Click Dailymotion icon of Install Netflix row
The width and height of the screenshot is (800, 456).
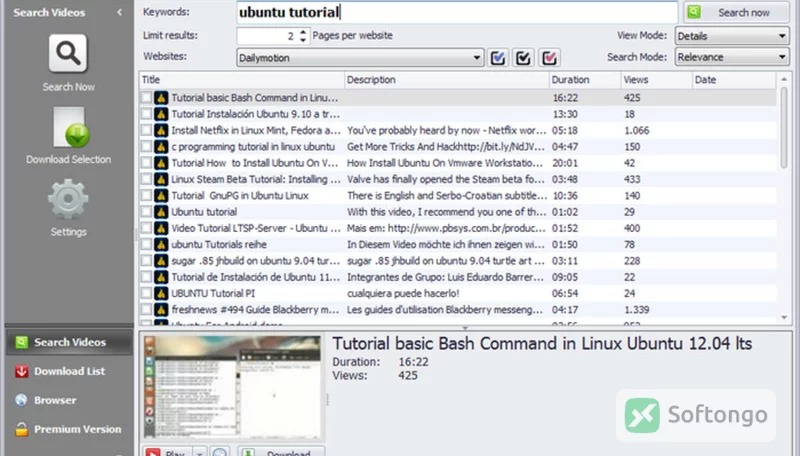(x=161, y=130)
